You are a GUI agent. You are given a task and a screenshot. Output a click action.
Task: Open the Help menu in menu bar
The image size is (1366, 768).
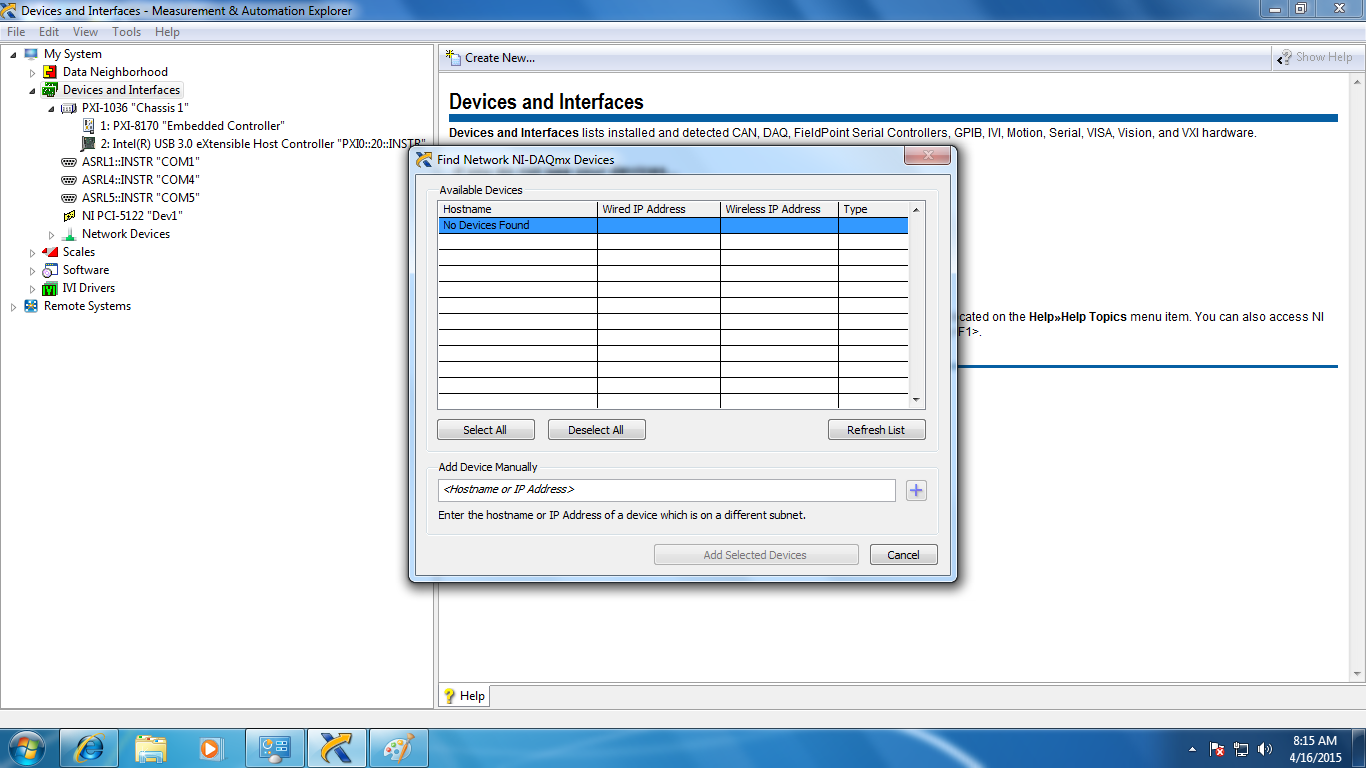pyautogui.click(x=167, y=32)
